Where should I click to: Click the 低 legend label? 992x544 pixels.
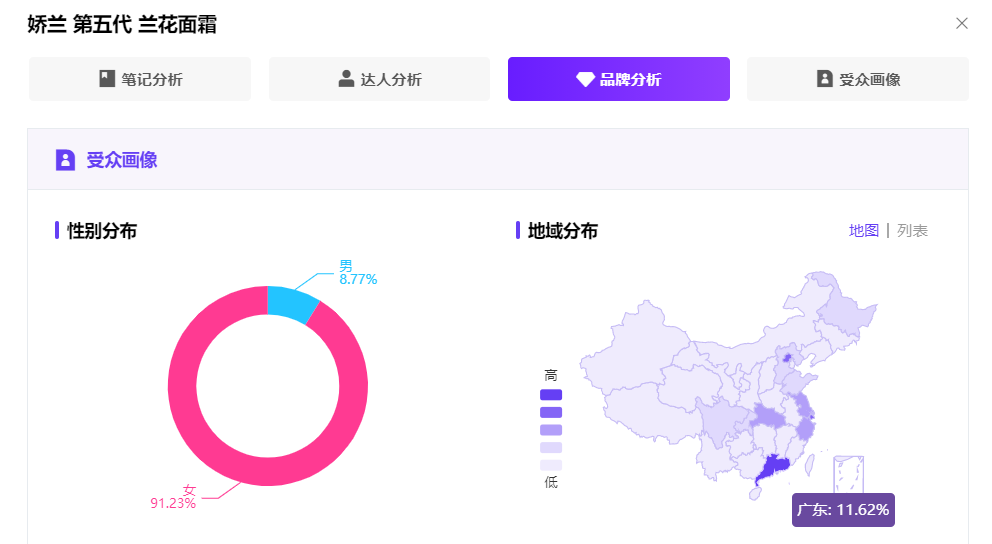(x=551, y=483)
